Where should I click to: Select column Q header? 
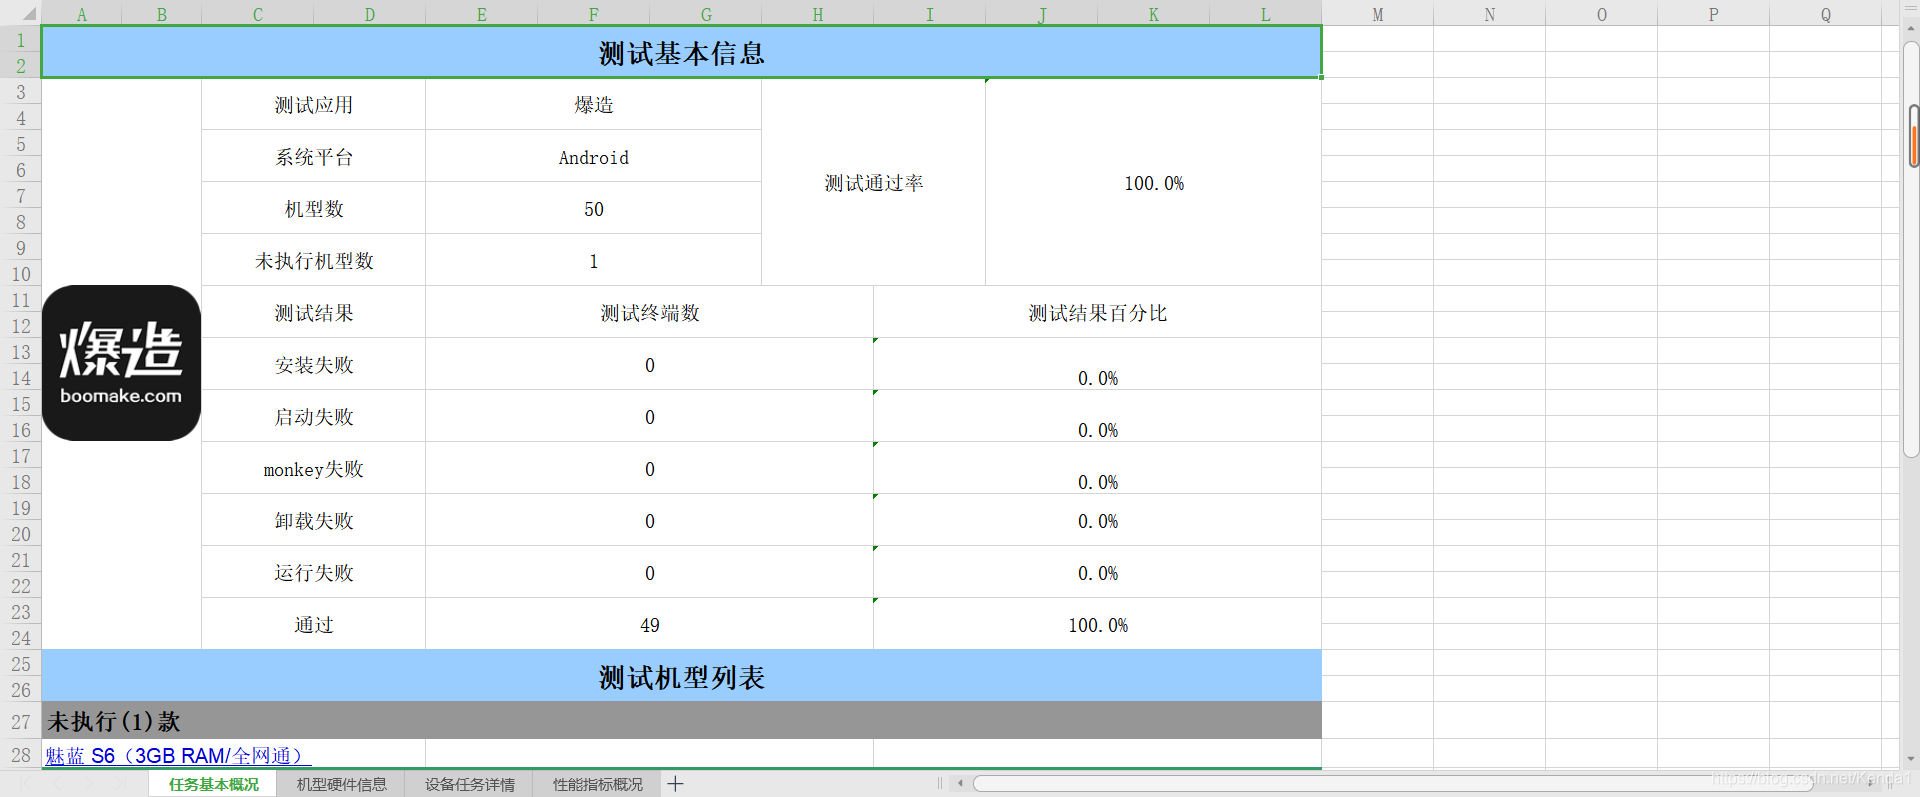point(1825,14)
